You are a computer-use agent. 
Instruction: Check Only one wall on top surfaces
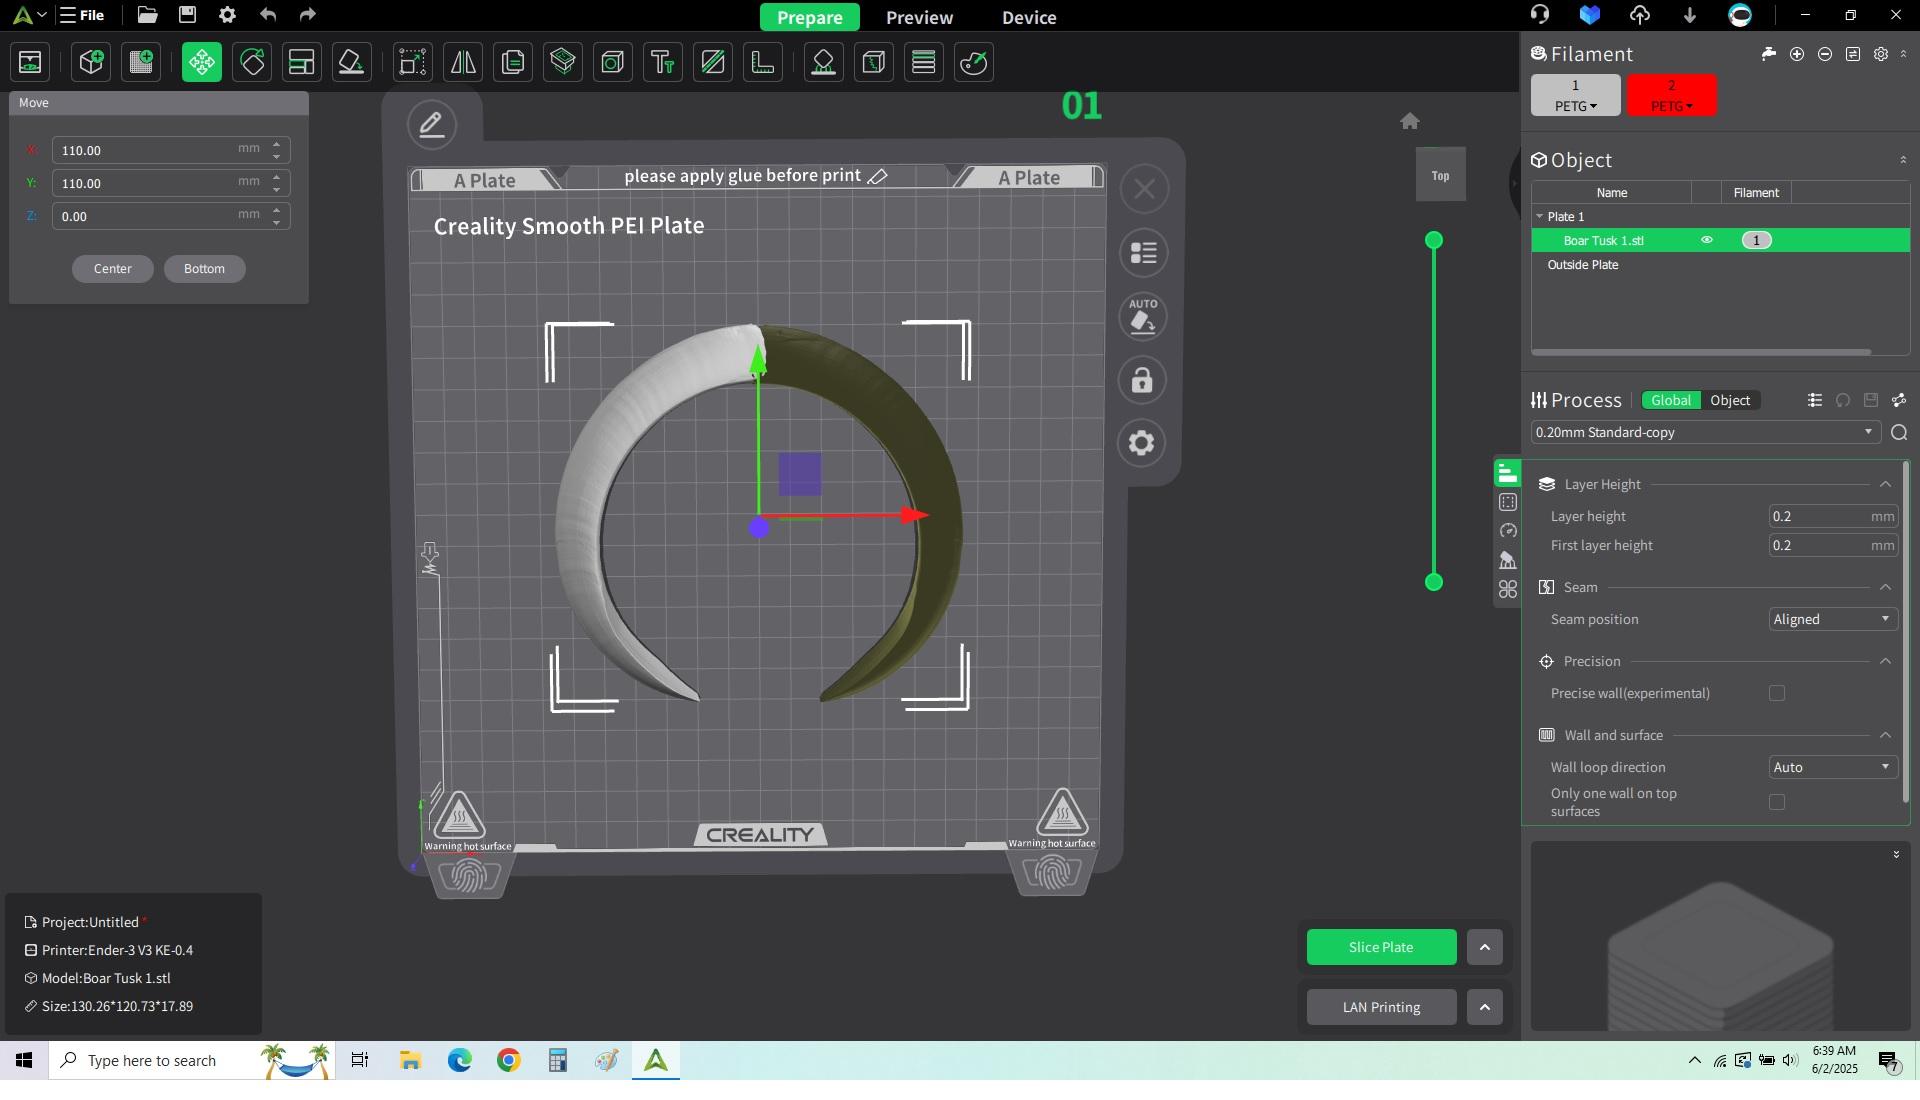tap(1777, 803)
